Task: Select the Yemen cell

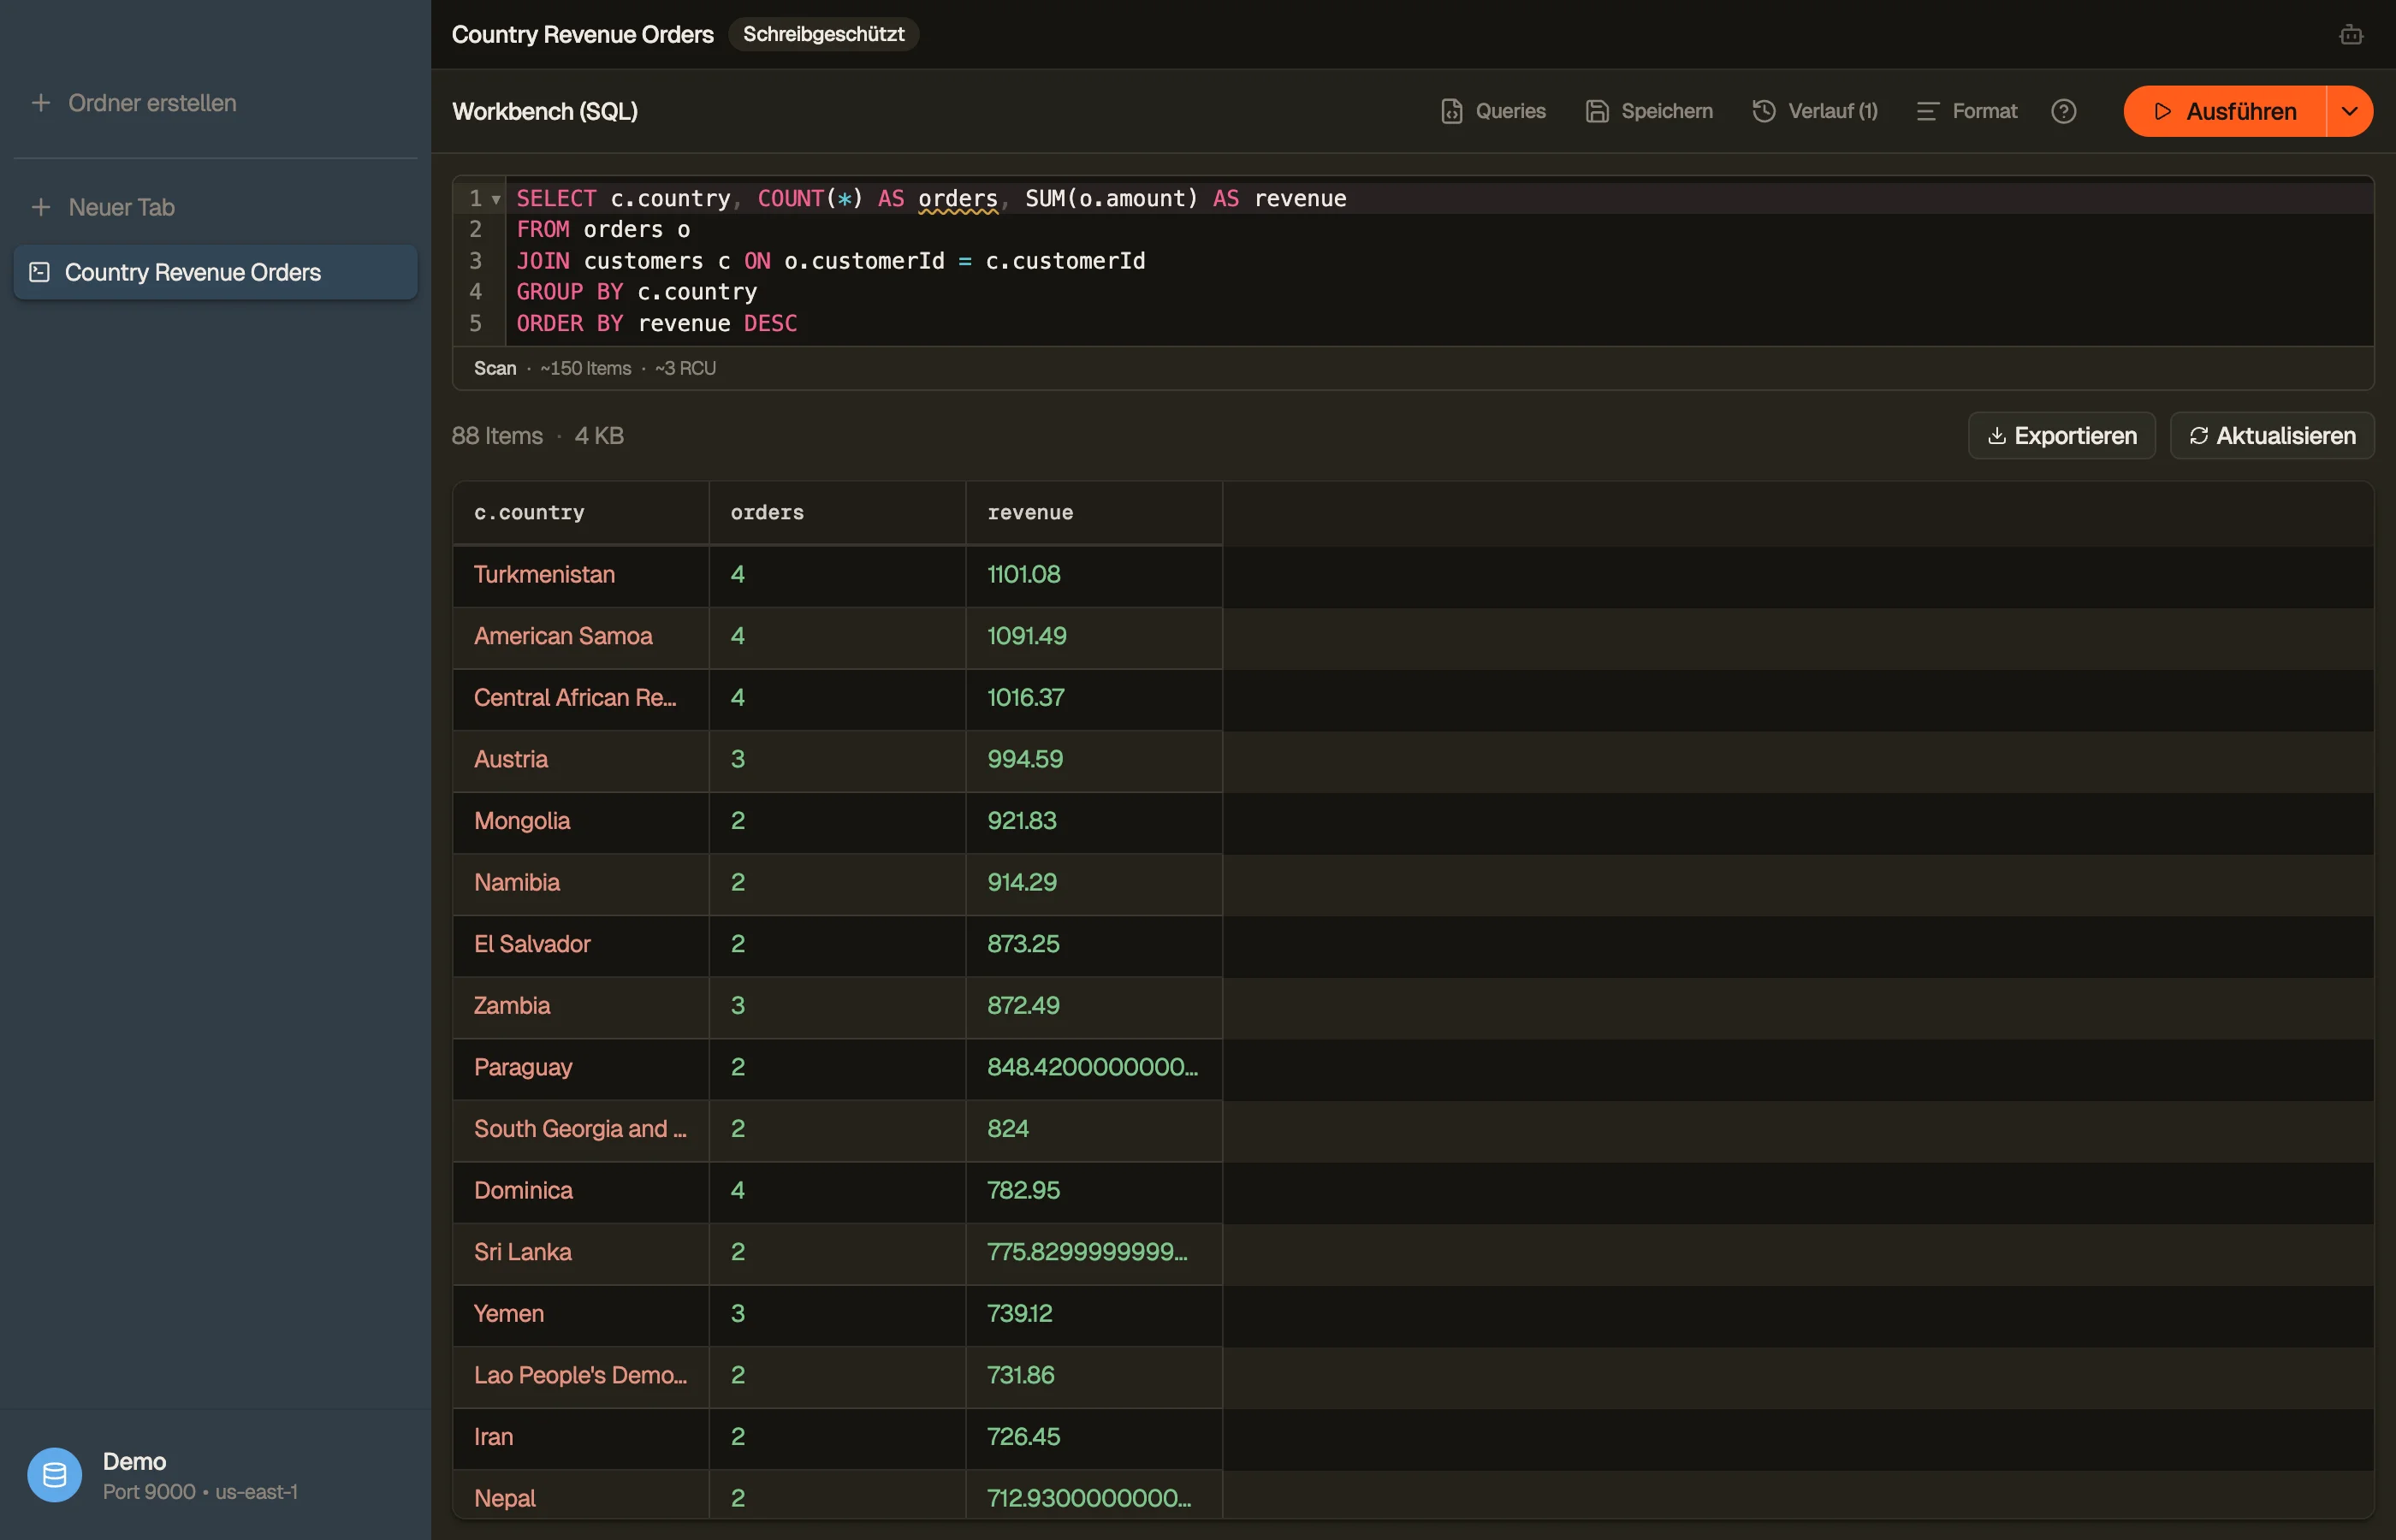Action: 581,1314
